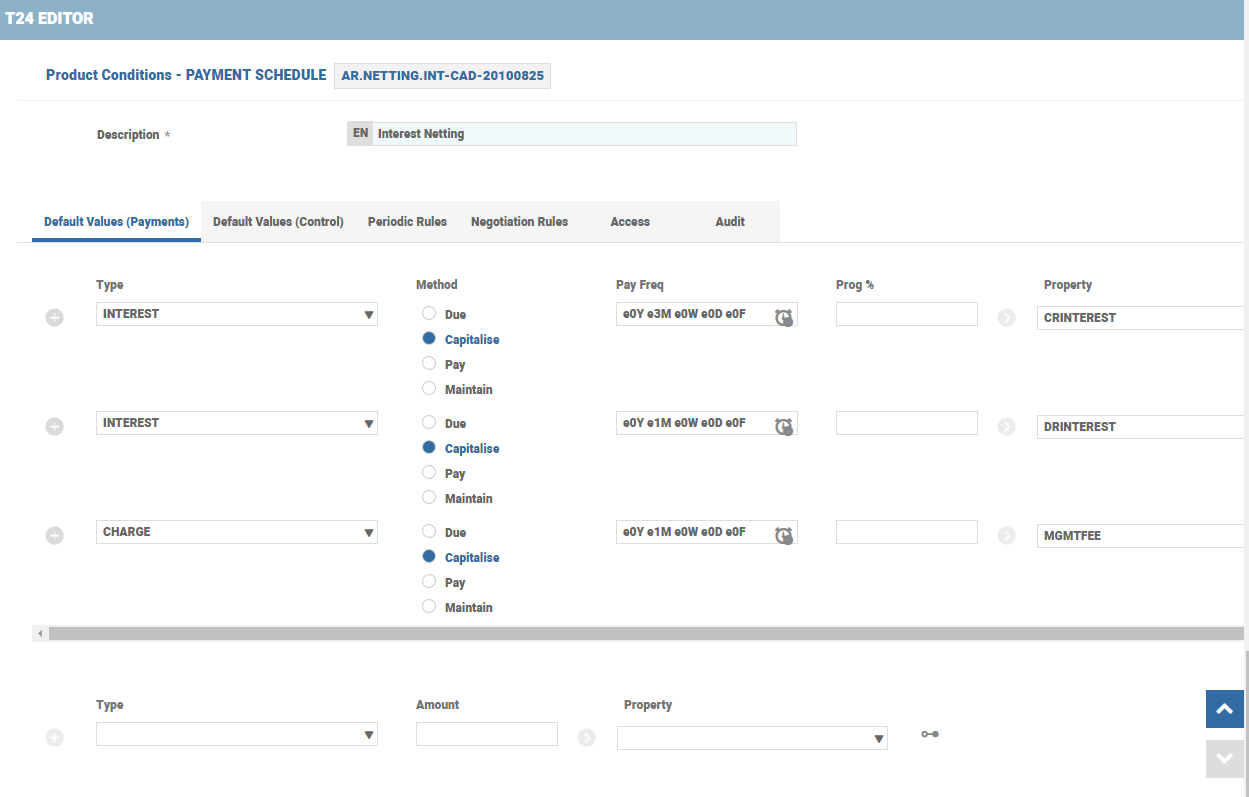Open frequency picker for CRINTEREST pay freq

[784, 317]
